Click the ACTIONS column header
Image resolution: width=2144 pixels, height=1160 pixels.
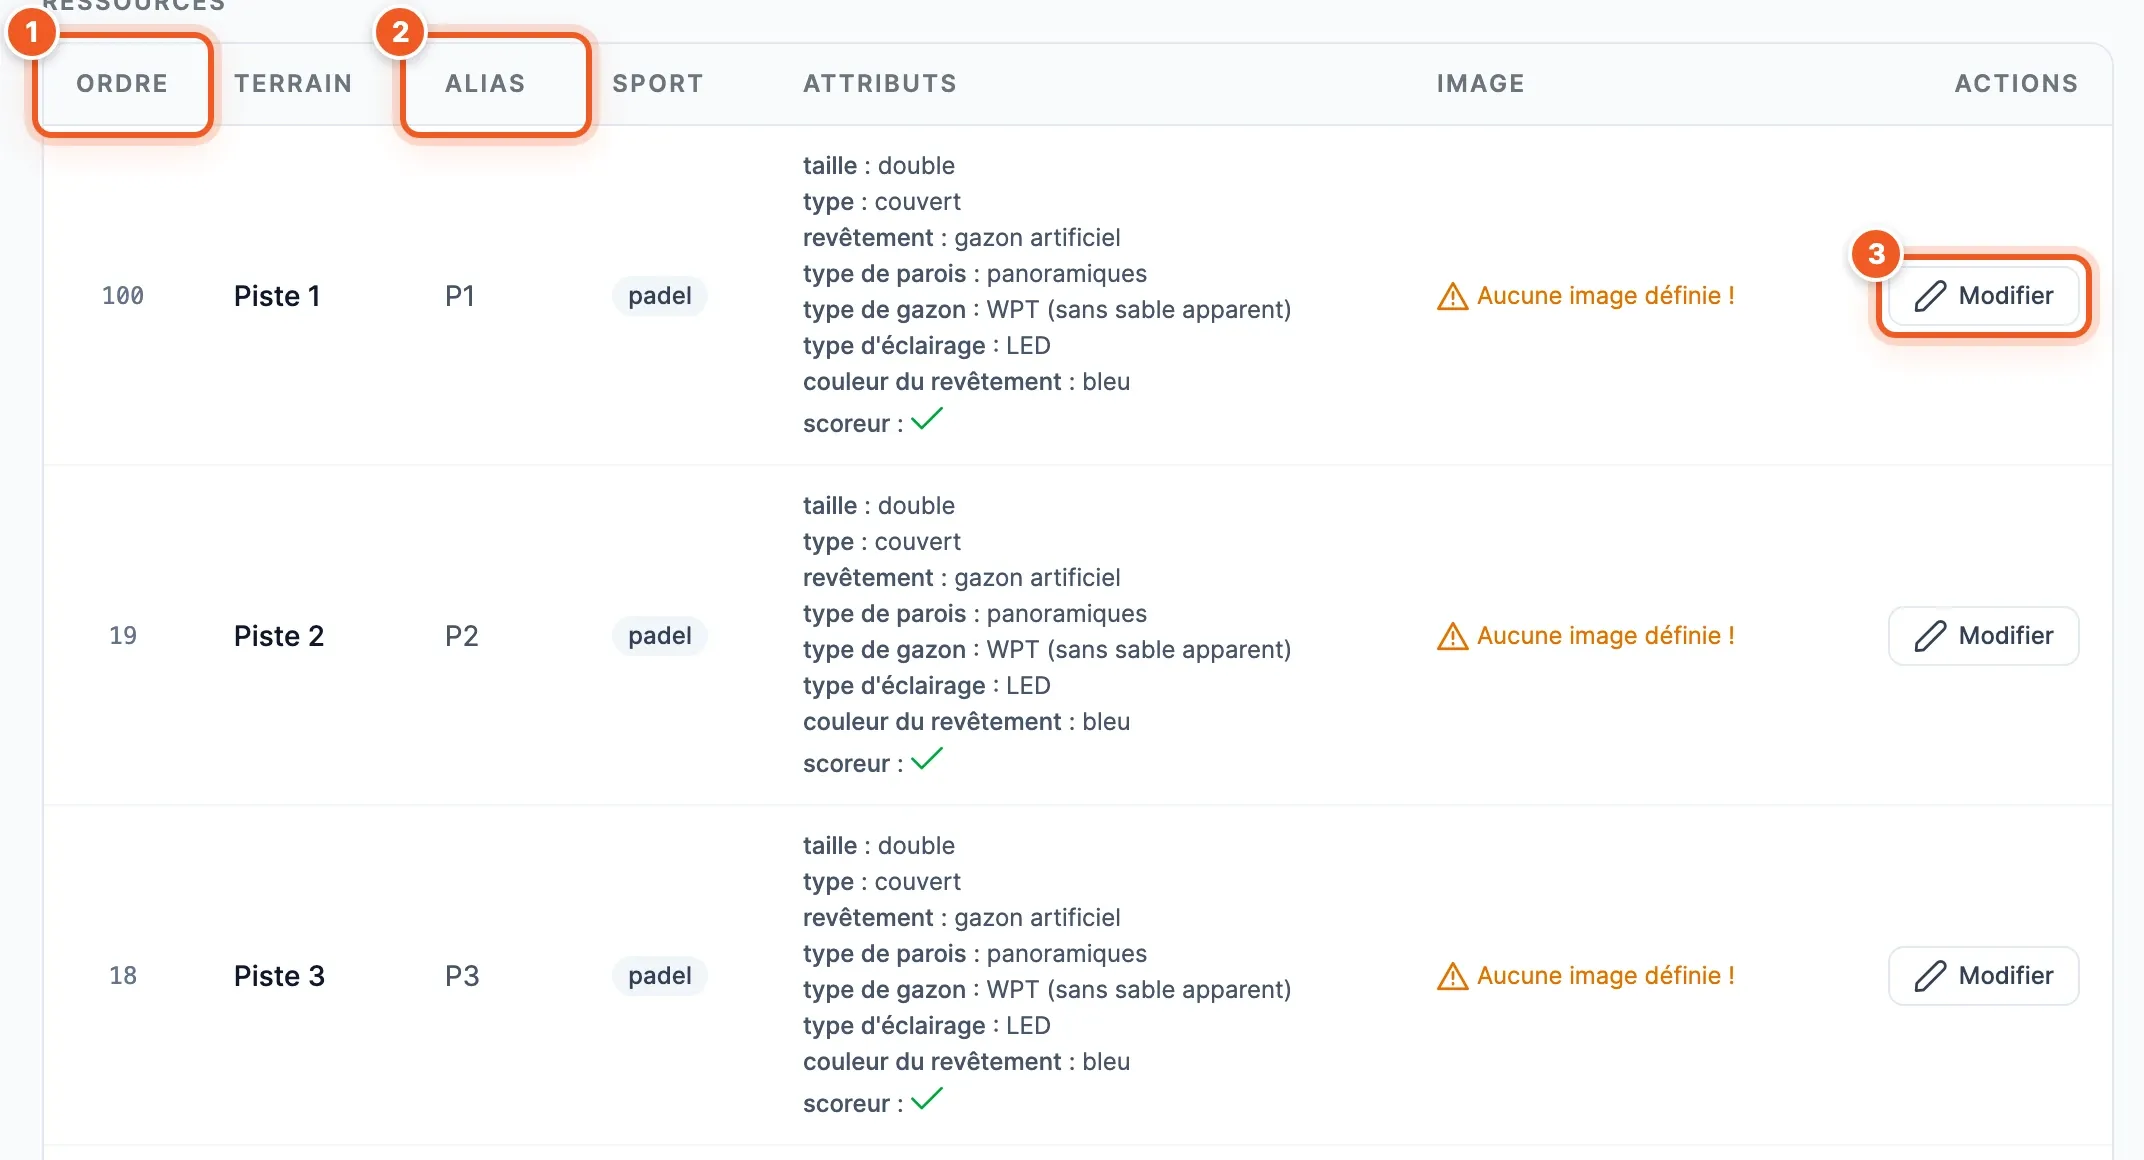pyautogui.click(x=2016, y=84)
